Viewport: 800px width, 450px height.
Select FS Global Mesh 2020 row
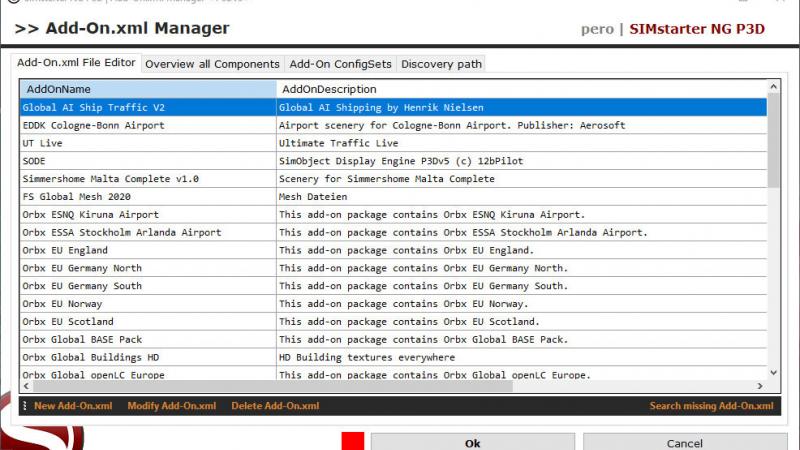[x=393, y=197]
